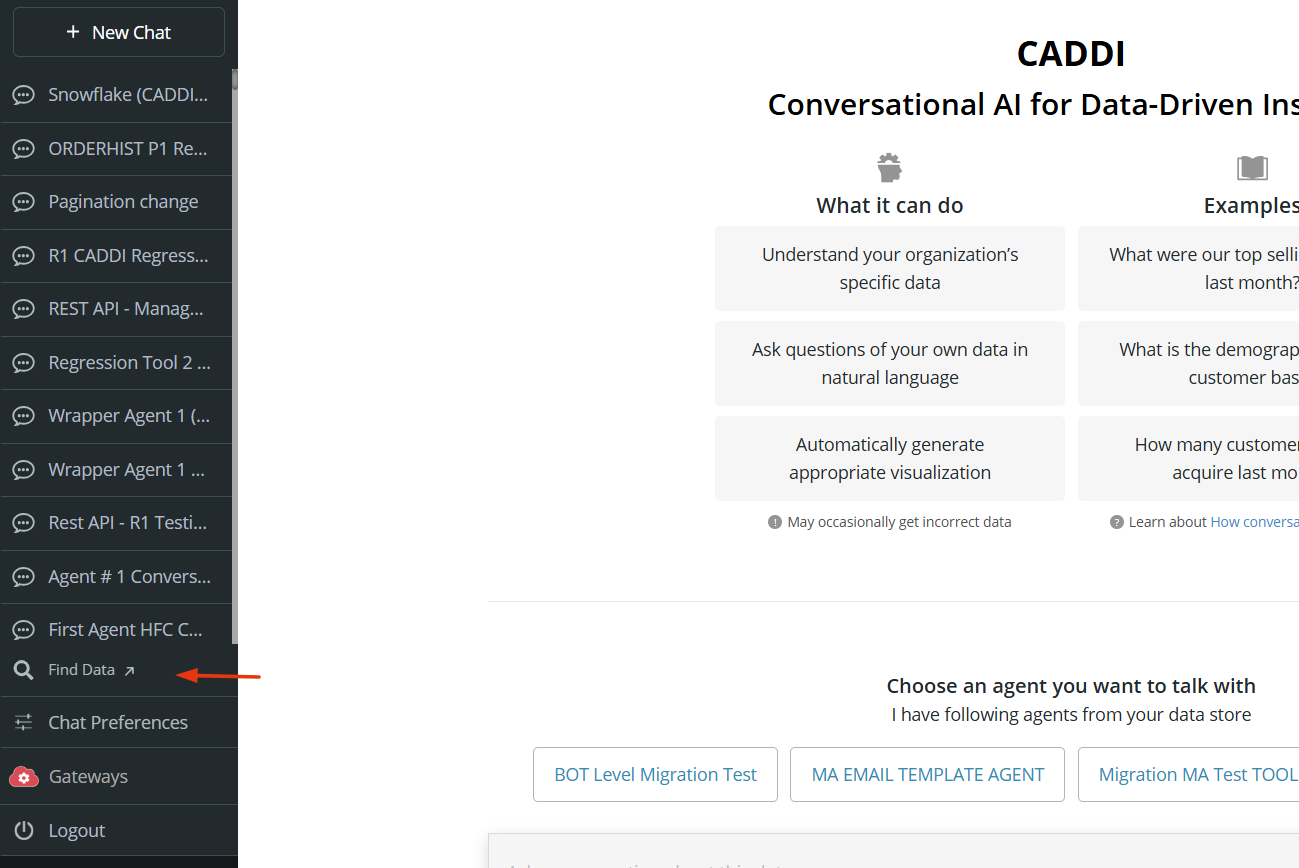Click the Gateways cloud gear icon

[x=24, y=776]
